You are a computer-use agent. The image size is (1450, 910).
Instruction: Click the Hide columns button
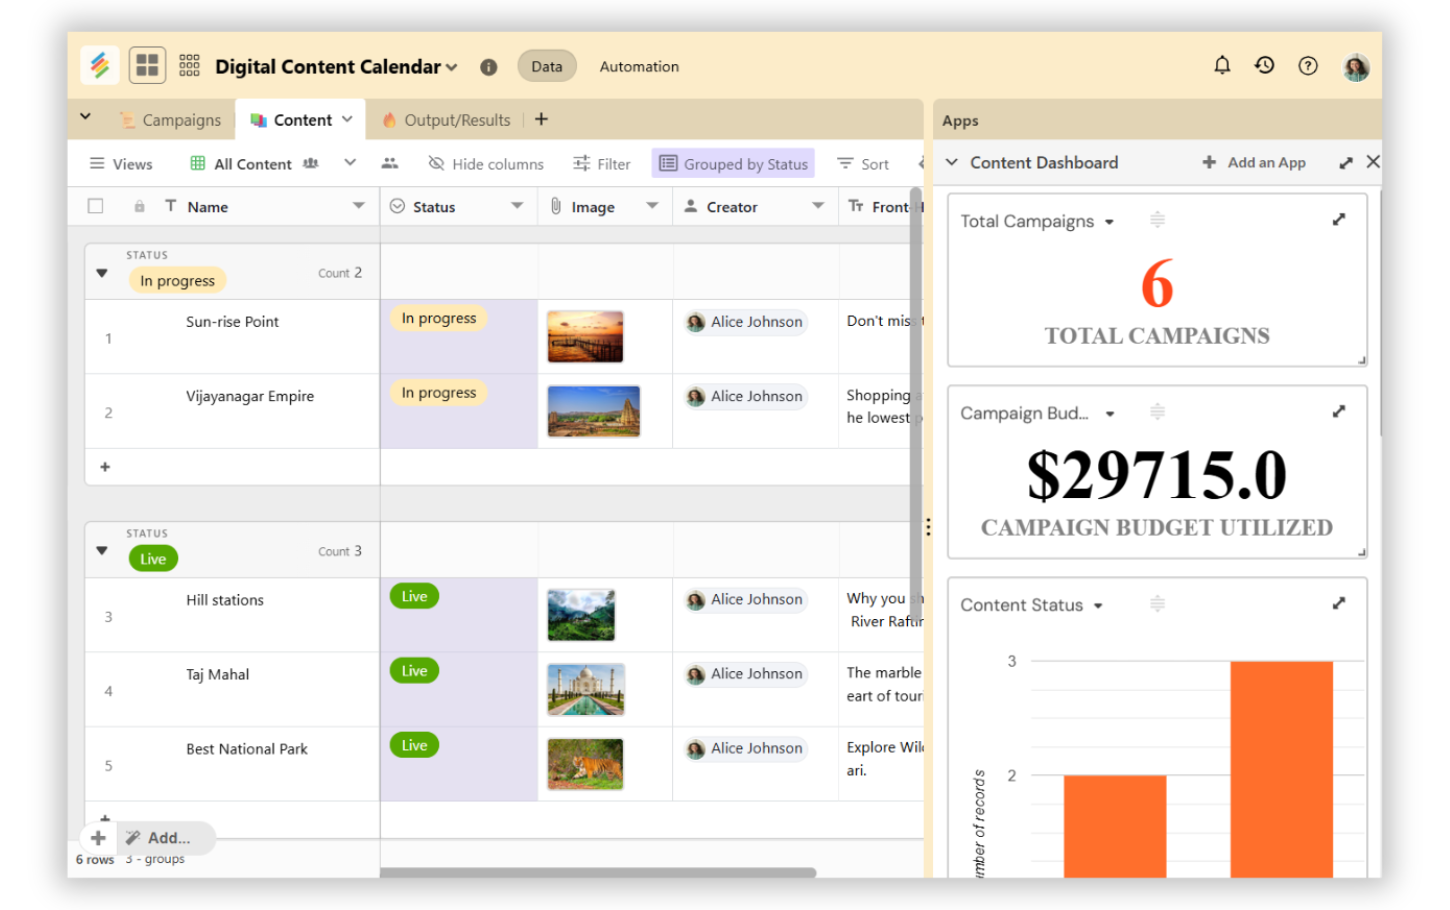click(486, 164)
